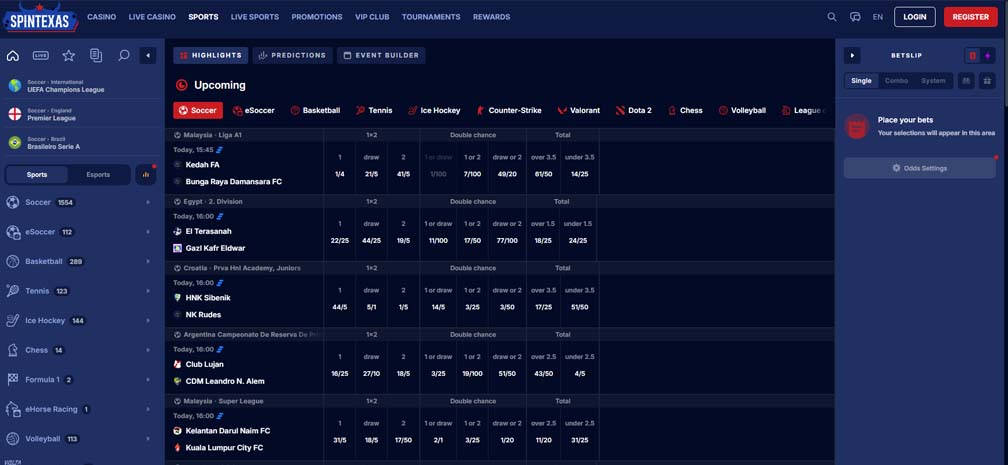Screen dimensions: 1008x465
Task: Pick draw odds 5/1 for HNK Sibenik
Action: pos(372,307)
